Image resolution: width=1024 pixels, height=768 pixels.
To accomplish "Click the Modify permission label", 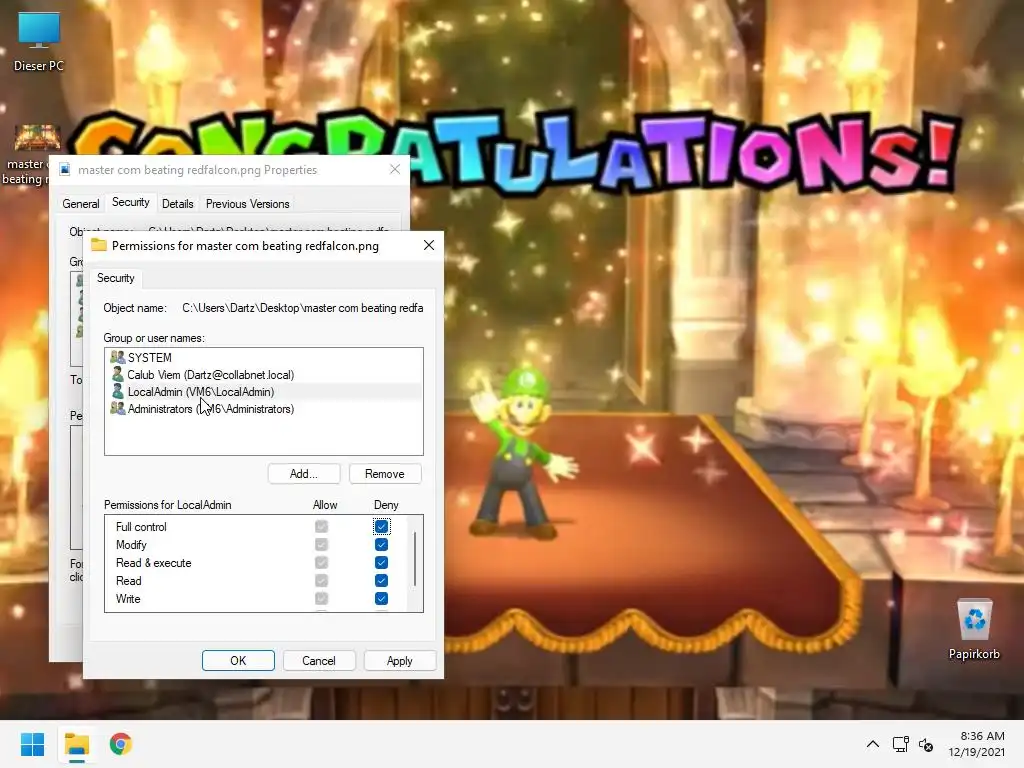I will coord(131,545).
